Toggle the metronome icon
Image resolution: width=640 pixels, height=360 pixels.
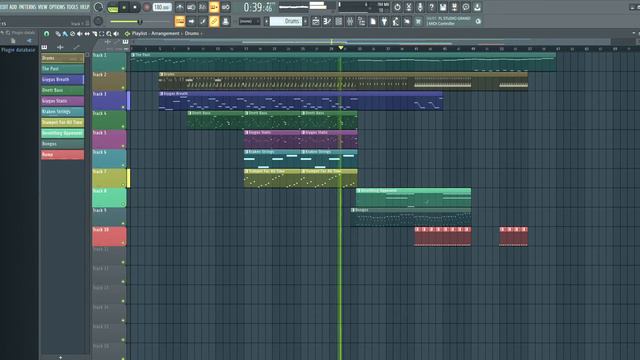(180, 7)
